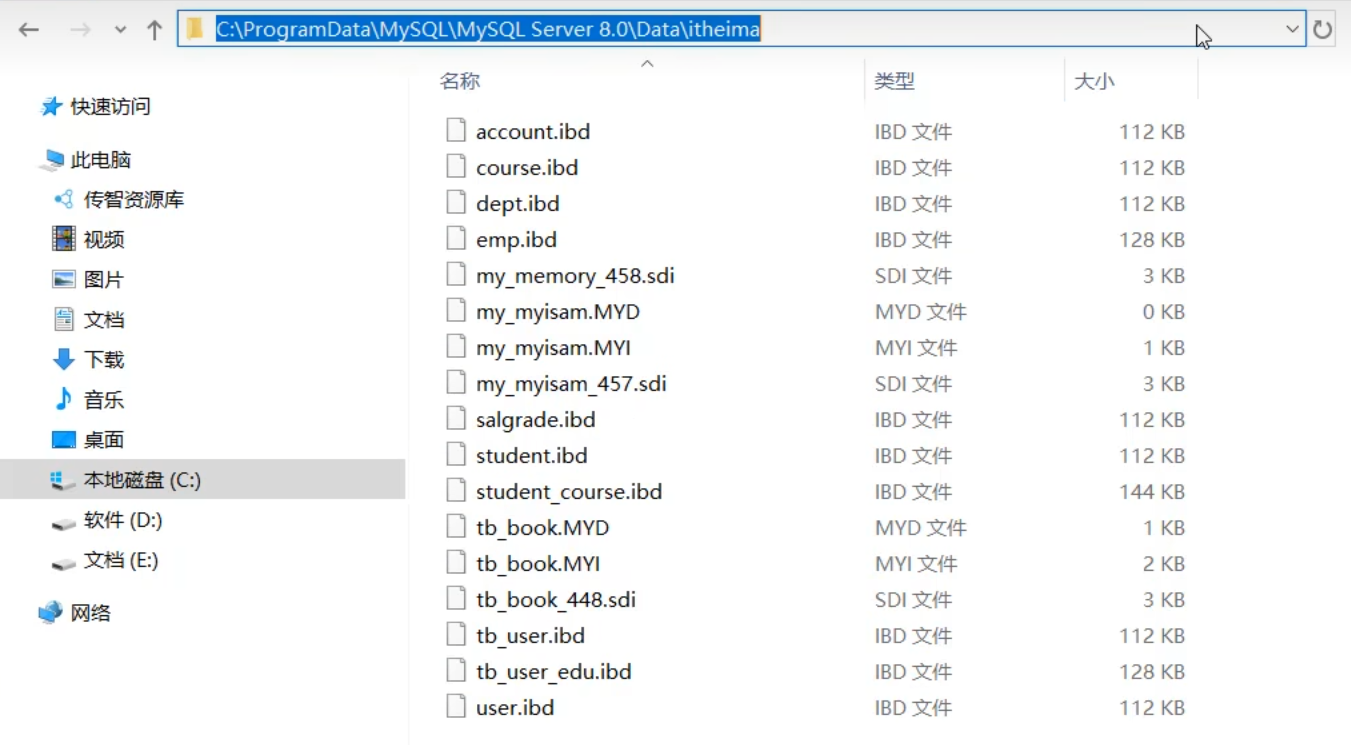
Task: Select the tb_book_448.sdi file name
Action: [556, 600]
